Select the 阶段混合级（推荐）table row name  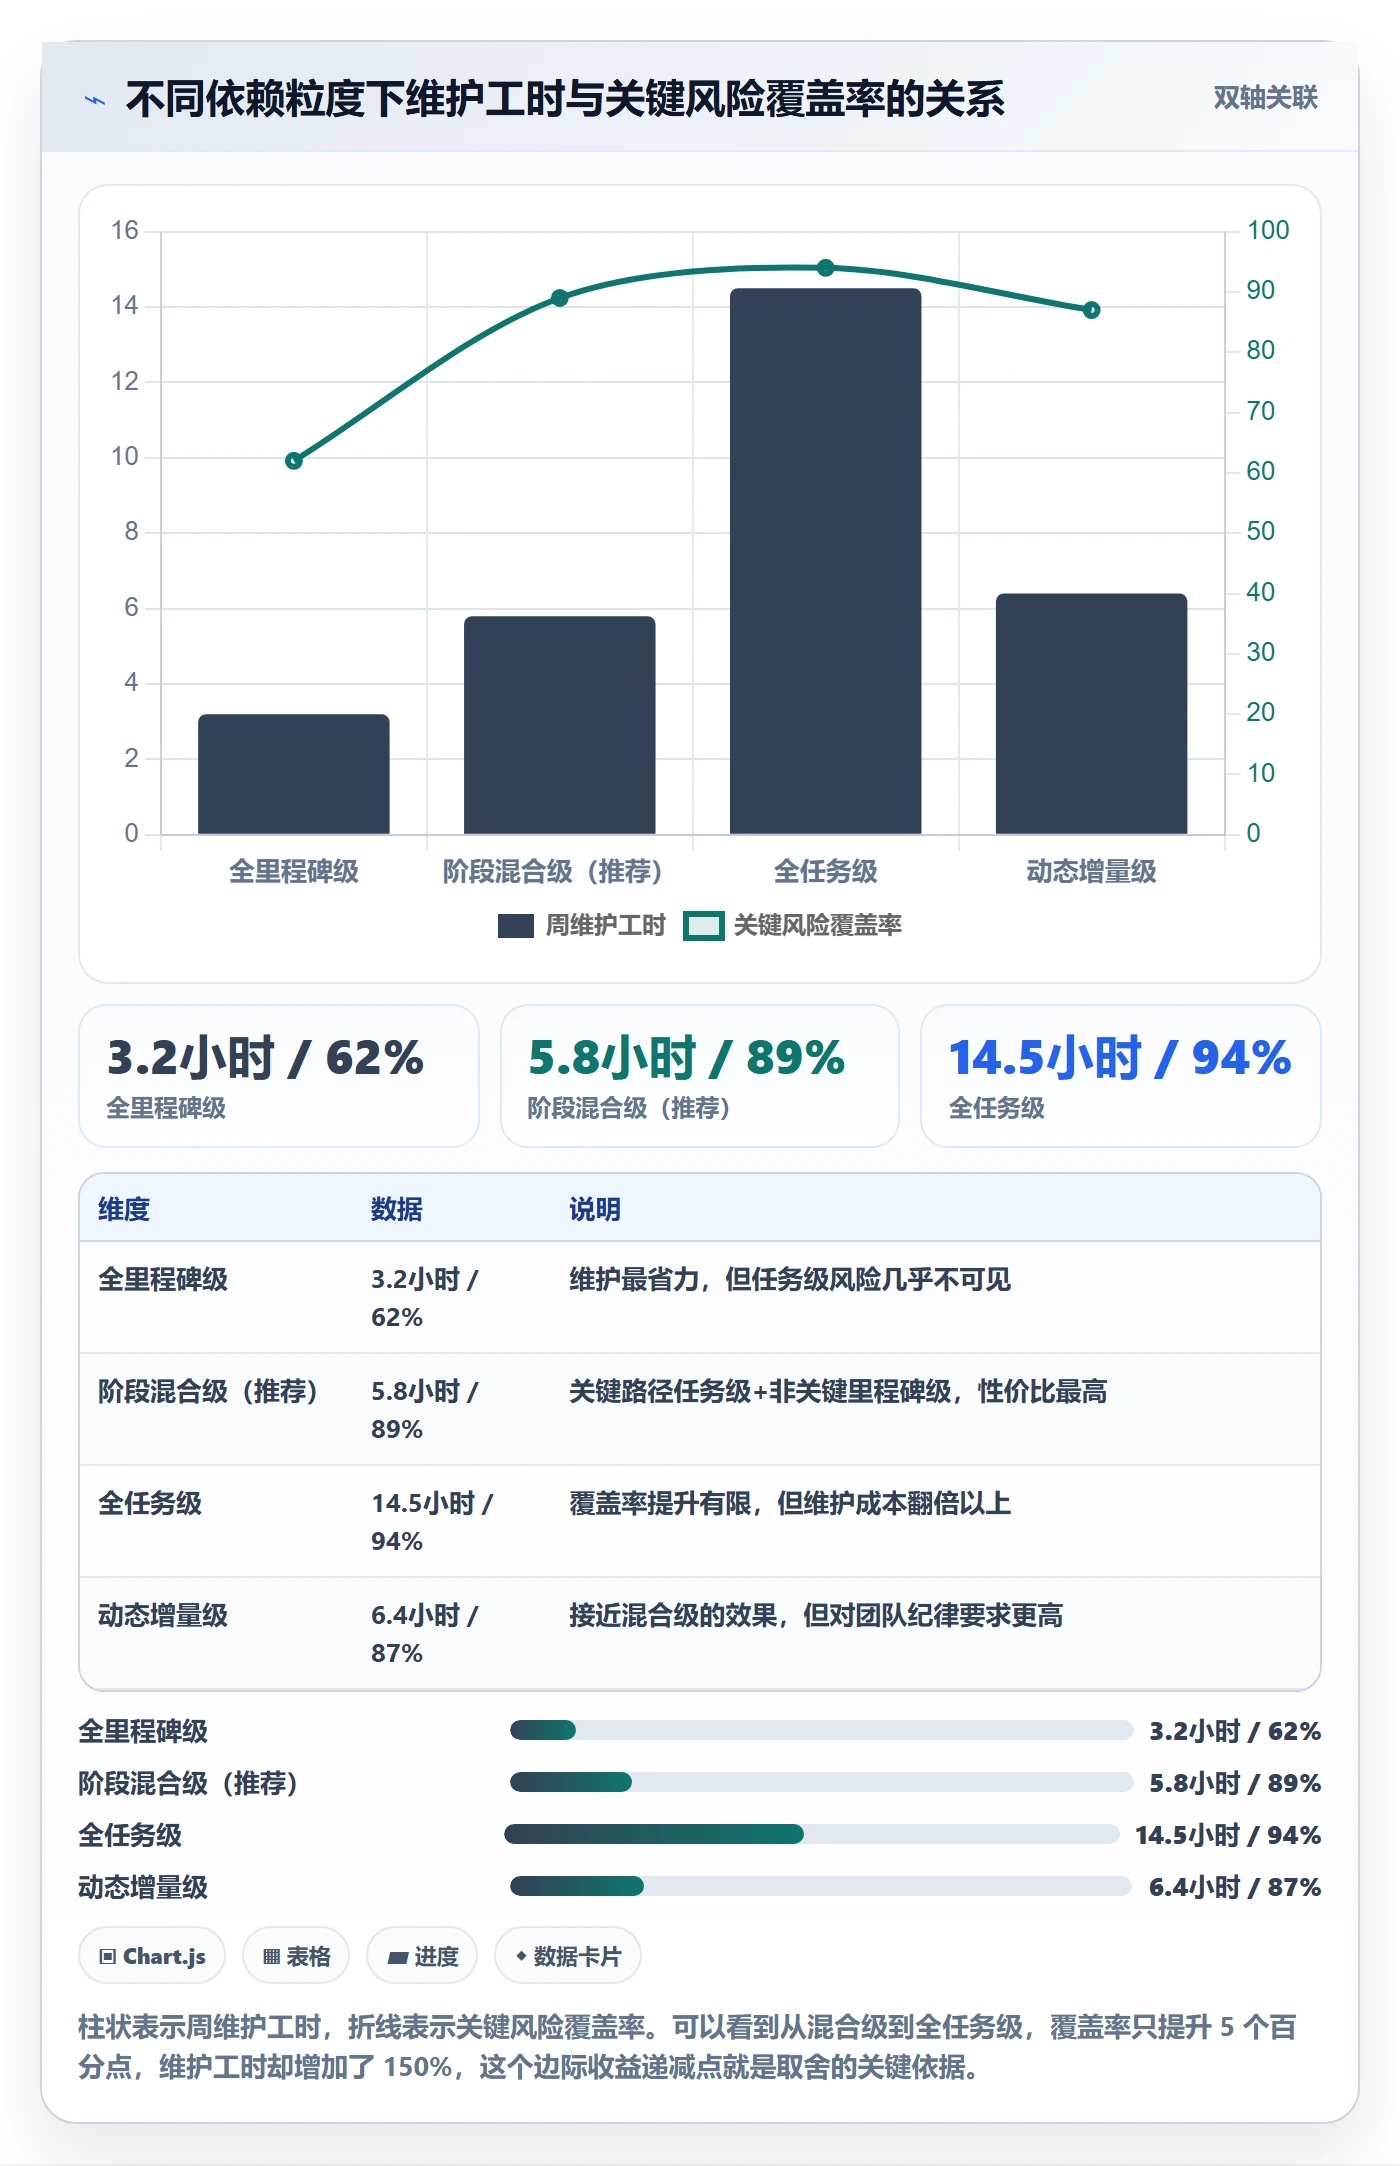point(208,1391)
